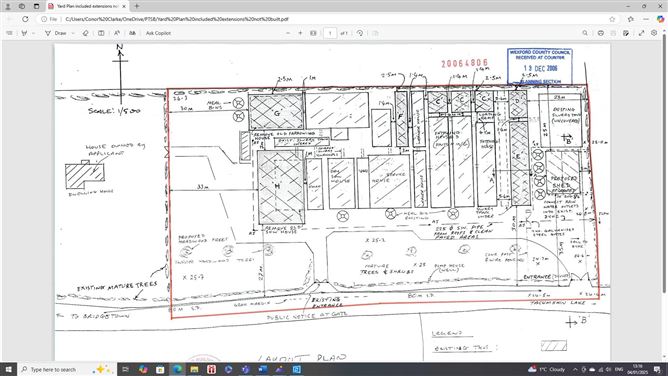Open Task View from the taskbar
The width and height of the screenshot is (668, 376).
click(125, 369)
